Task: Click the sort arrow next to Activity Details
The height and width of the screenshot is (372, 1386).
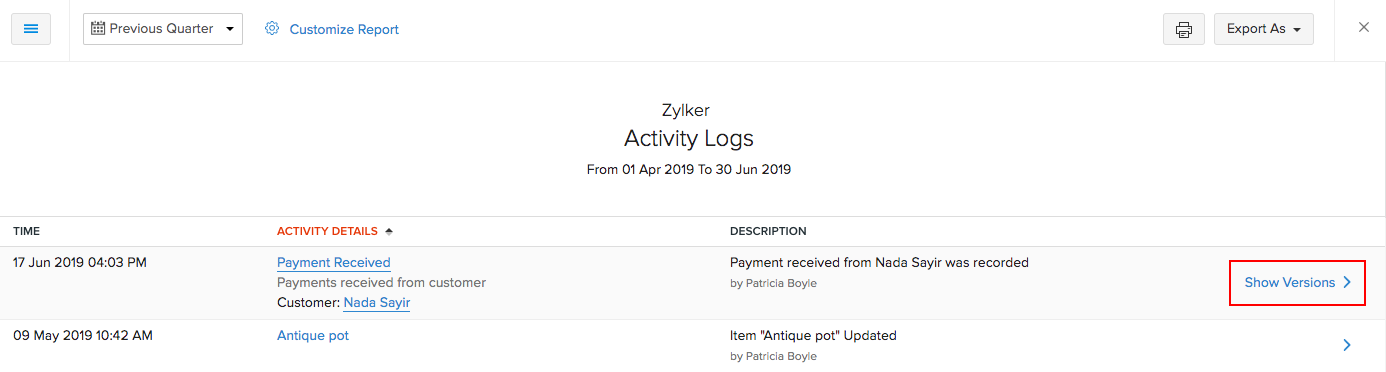Action: tap(389, 231)
